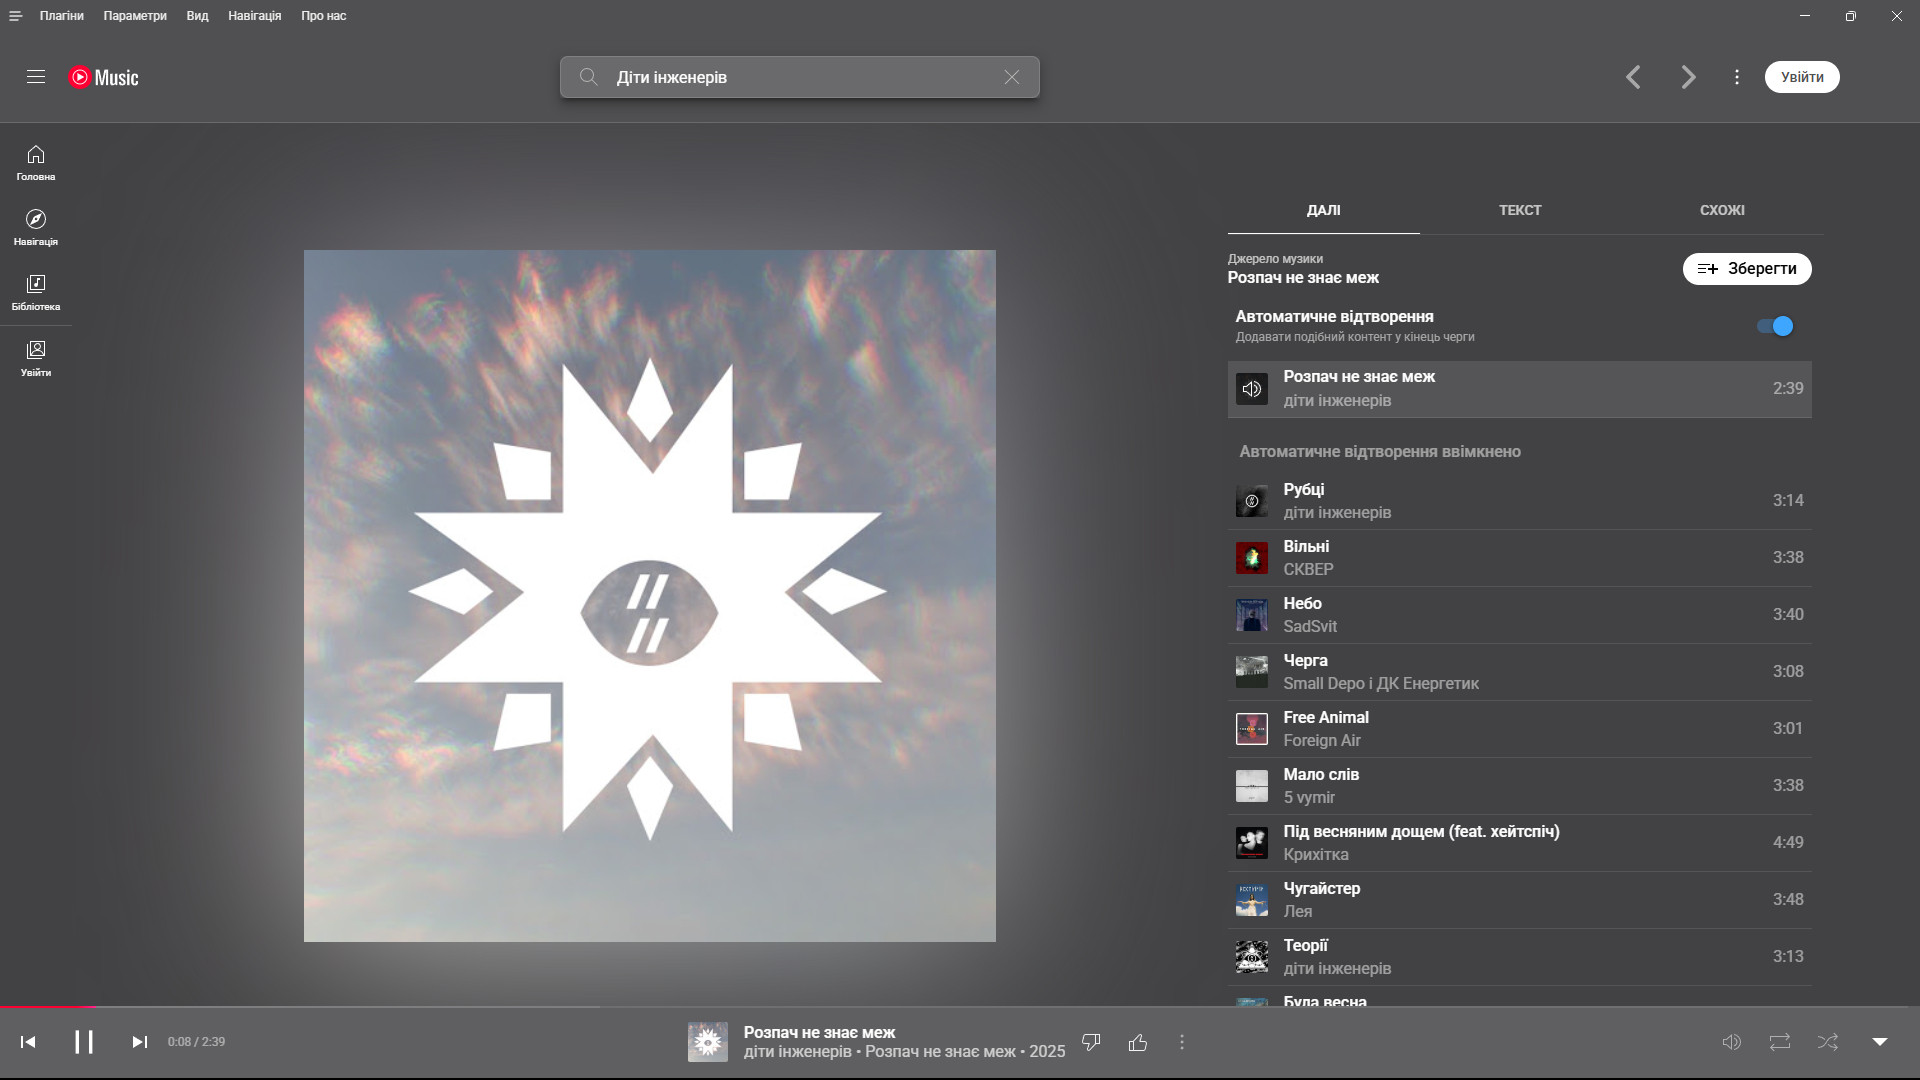Viewport: 1920px width, 1080px height.
Task: Click Небо track thumbnail
Action: pyautogui.click(x=1252, y=615)
